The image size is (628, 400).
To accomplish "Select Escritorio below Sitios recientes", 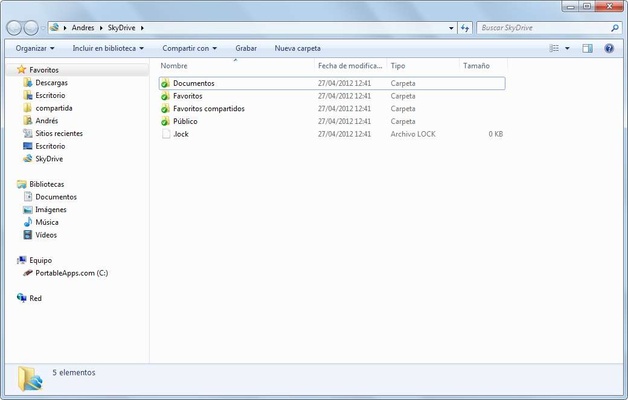I will pos(50,146).
